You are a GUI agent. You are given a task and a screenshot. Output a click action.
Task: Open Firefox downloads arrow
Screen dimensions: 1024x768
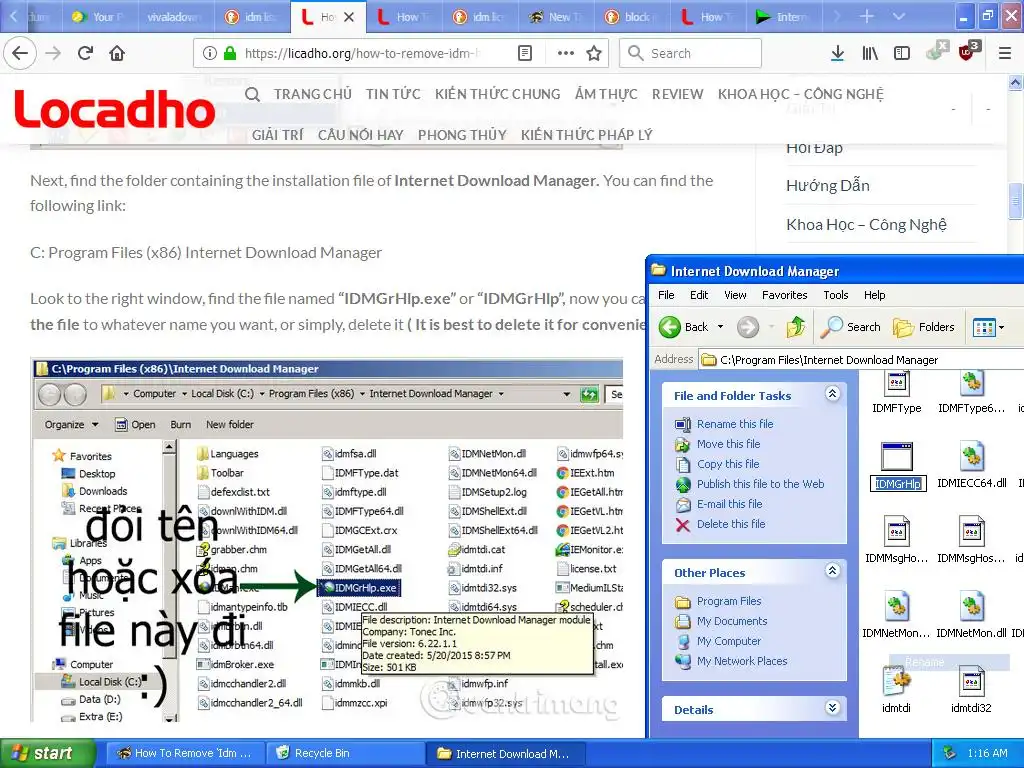point(837,53)
